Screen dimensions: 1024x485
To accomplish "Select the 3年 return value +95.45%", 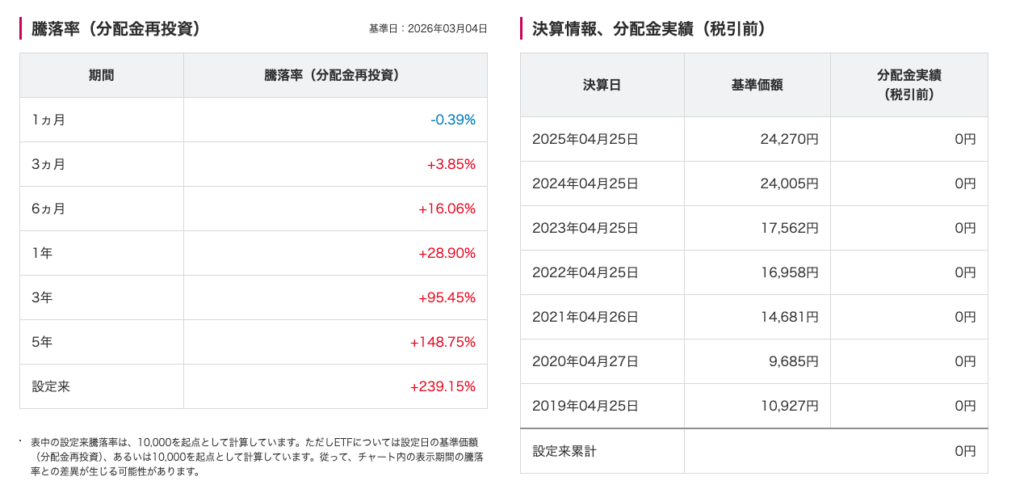I will (x=447, y=298).
